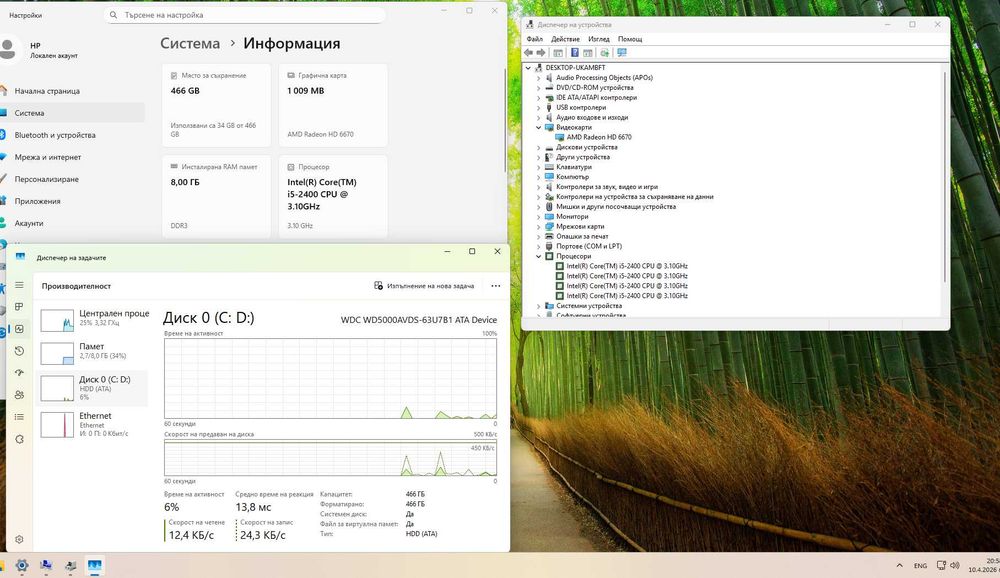
Task: Toggle the console tree icon in Device Manager toolbar
Action: tap(558, 53)
